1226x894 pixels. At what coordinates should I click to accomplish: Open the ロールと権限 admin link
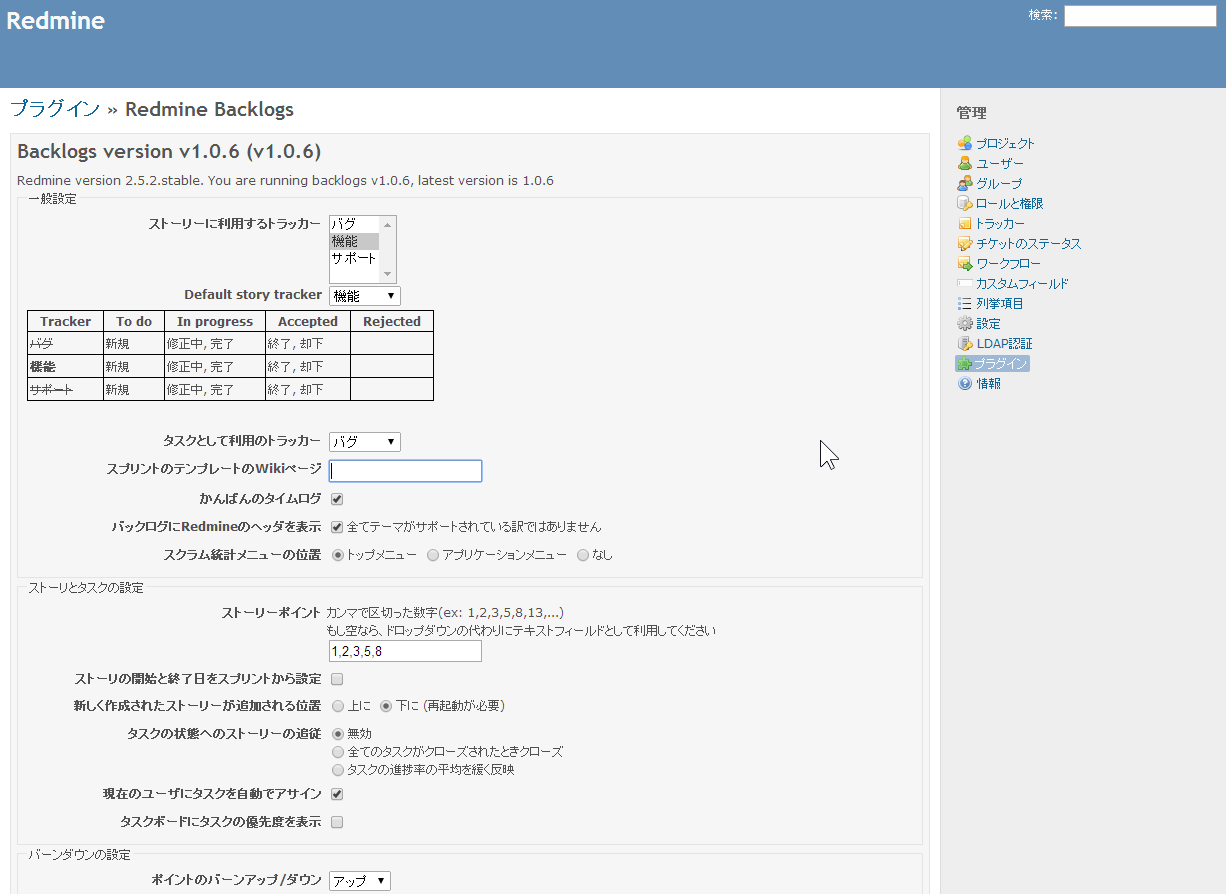click(1010, 203)
